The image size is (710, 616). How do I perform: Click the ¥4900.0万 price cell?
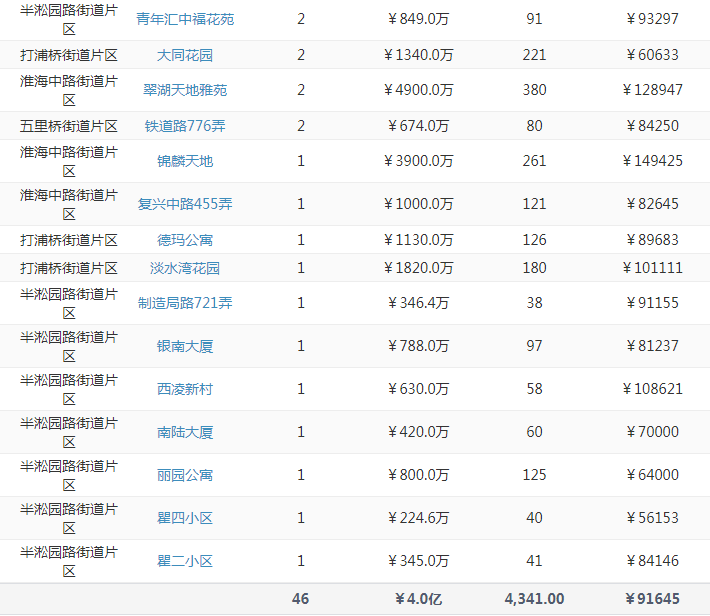(x=418, y=90)
